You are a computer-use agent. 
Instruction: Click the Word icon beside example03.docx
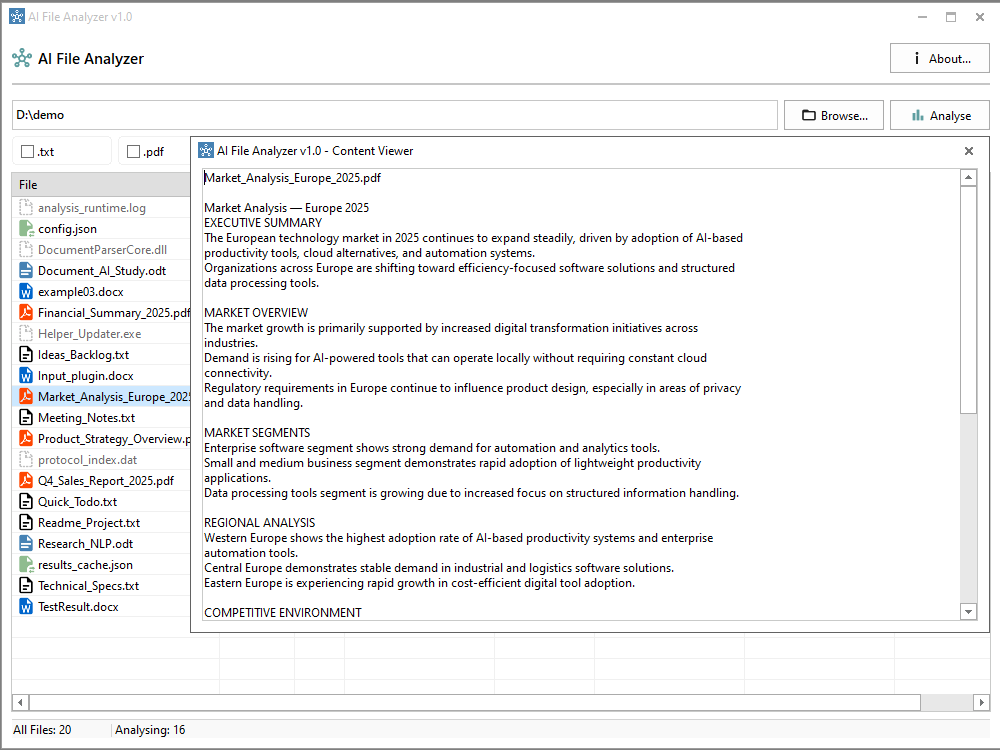coord(27,292)
